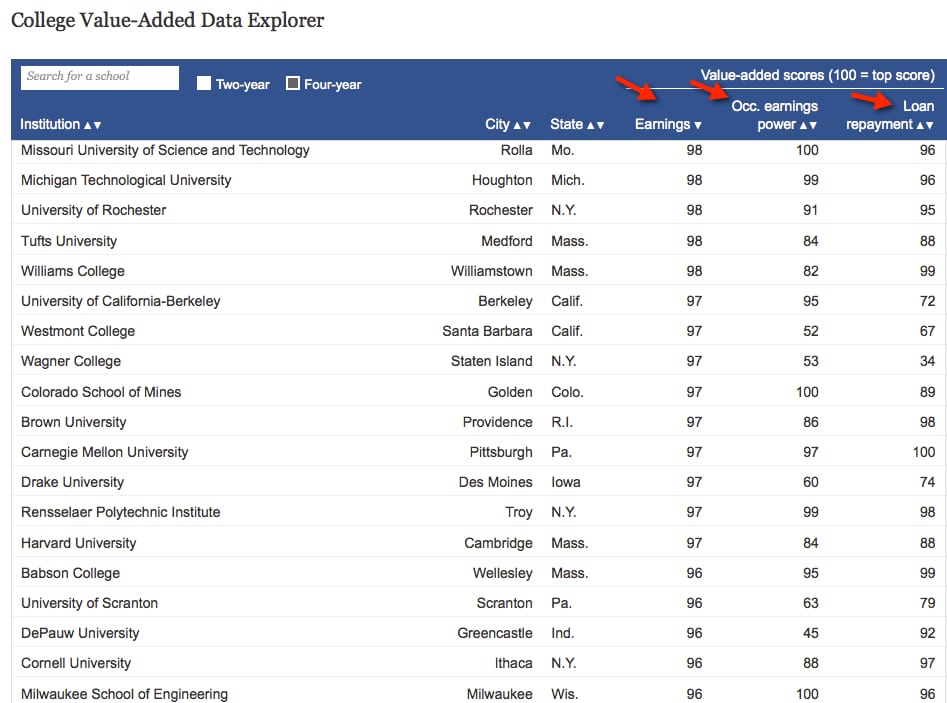Click DePauw Occ. earnings power 45
Viewport: 947px width, 703px height.
[811, 633]
